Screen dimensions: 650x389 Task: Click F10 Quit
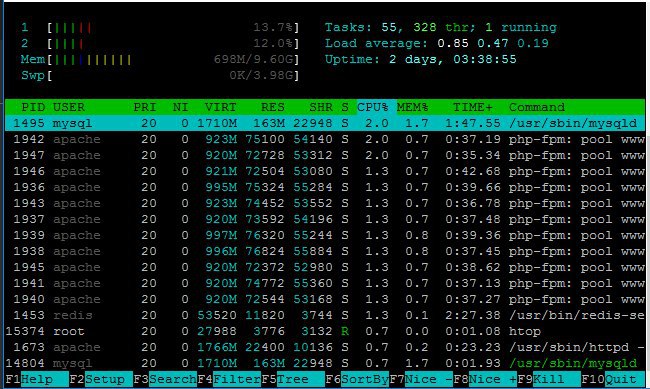click(613, 379)
